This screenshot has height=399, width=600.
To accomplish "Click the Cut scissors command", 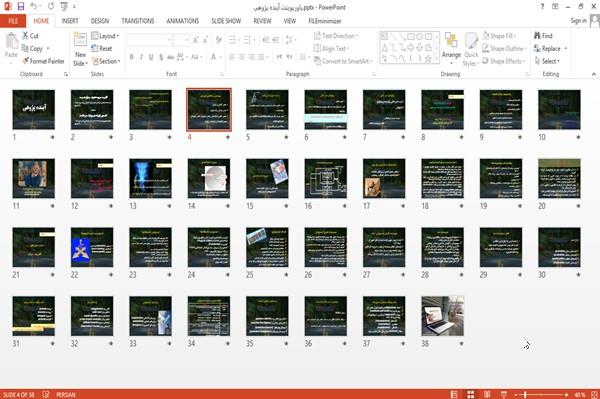I will click(x=31, y=36).
